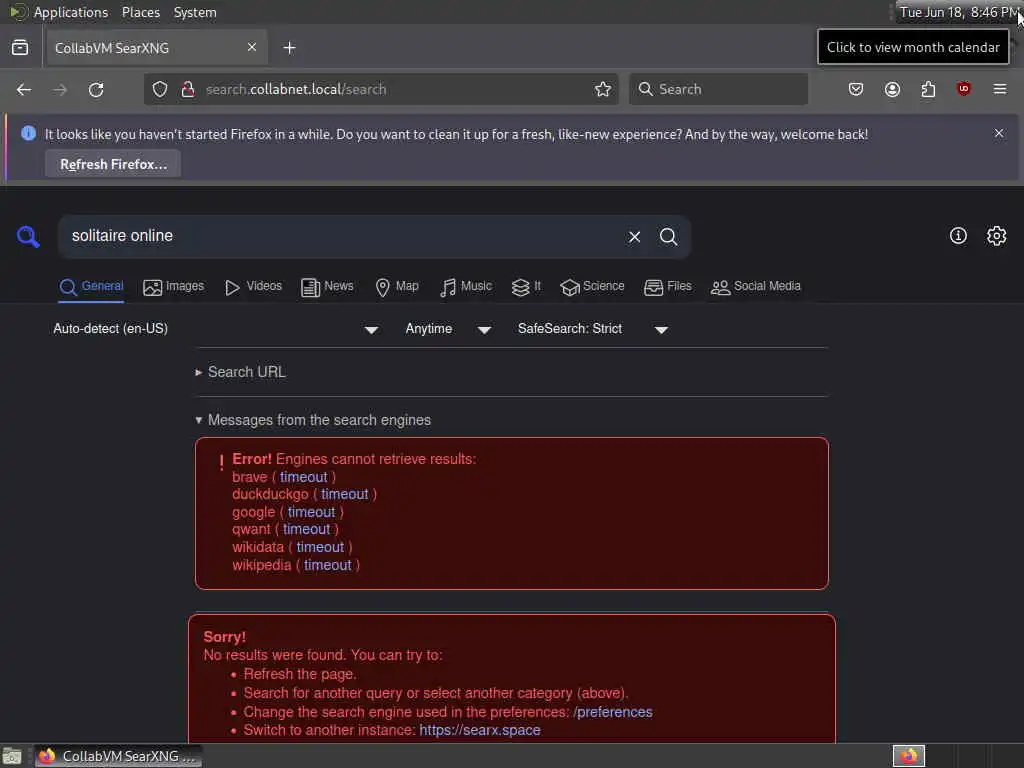Click the Refresh Firefox… button
The image size is (1024, 768).
113,164
